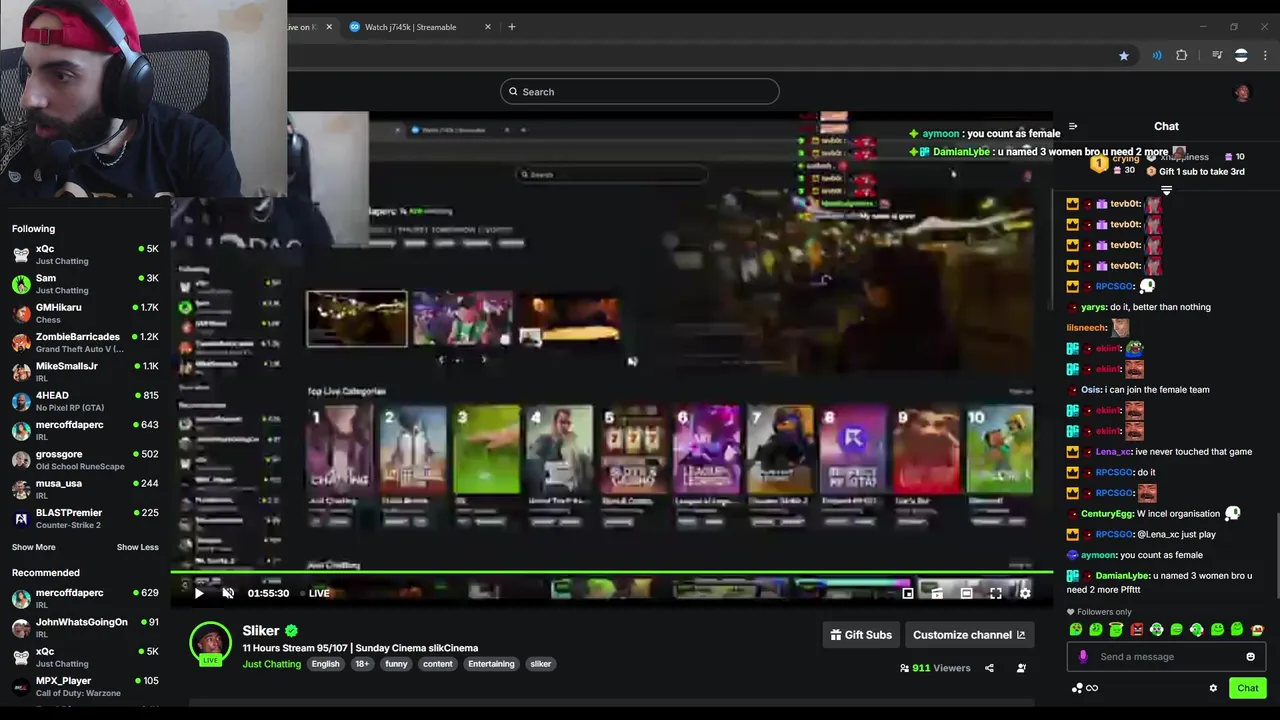
Task: Open the Gift Subs button
Action: pyautogui.click(x=861, y=634)
